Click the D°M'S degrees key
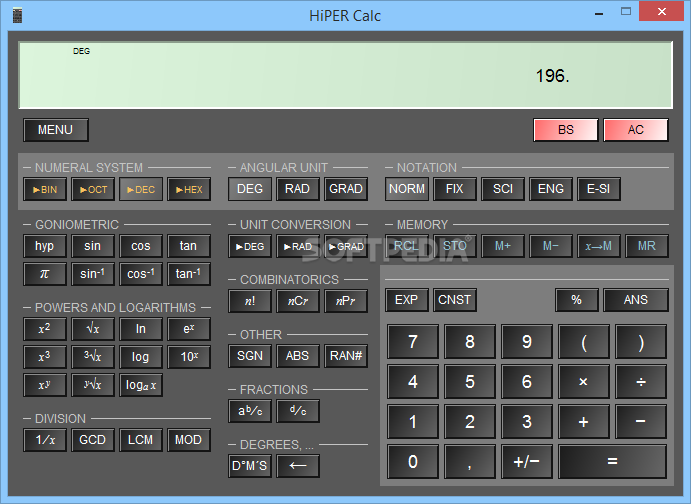691x504 pixels. click(250, 466)
